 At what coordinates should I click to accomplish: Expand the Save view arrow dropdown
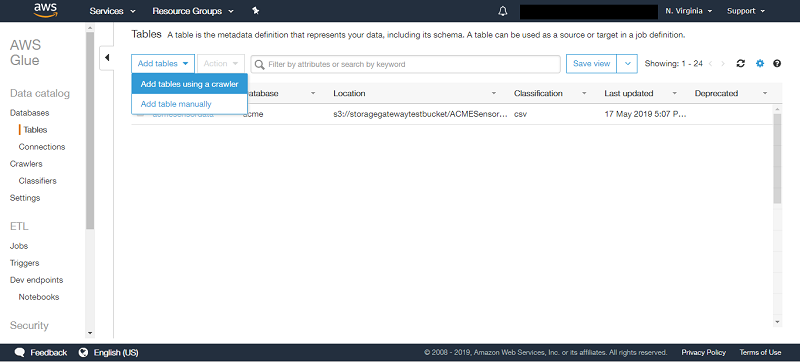pos(627,64)
